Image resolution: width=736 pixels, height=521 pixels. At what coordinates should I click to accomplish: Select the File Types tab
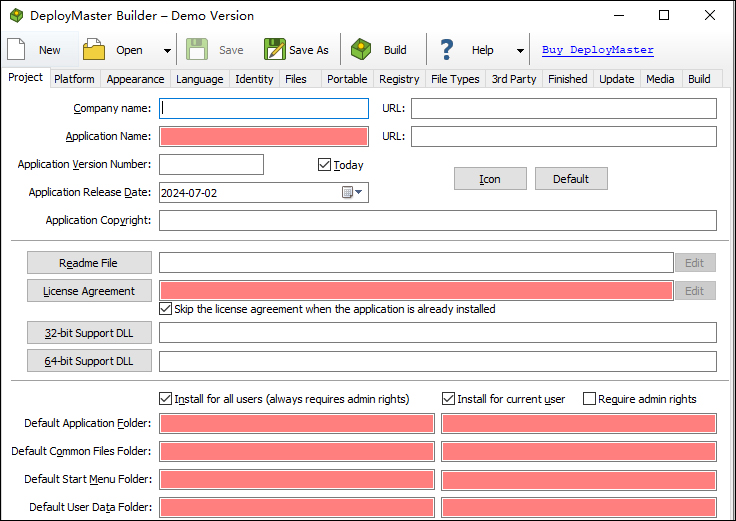(455, 79)
